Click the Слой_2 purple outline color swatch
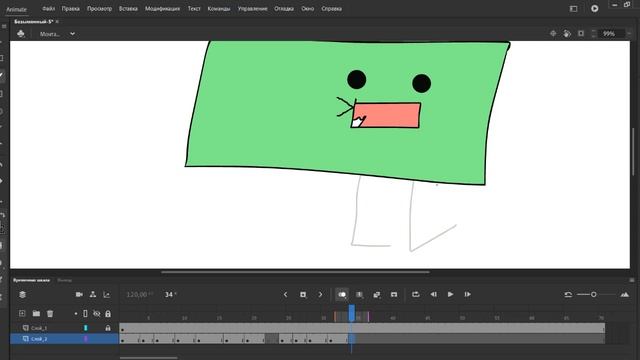 coord(86,339)
